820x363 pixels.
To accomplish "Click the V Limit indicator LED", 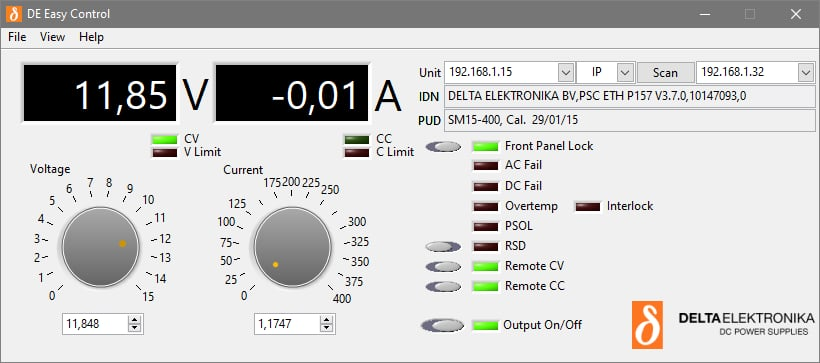I will (165, 152).
